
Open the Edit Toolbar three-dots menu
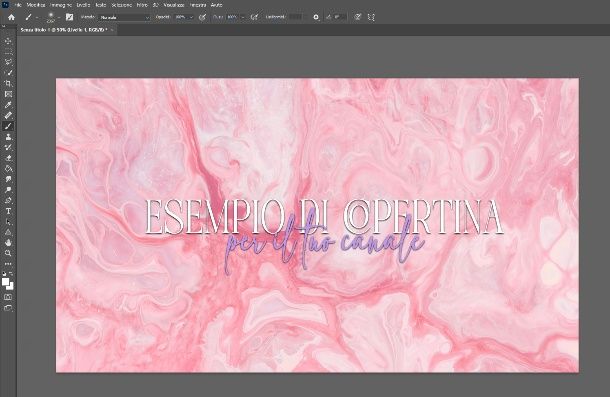click(8, 263)
